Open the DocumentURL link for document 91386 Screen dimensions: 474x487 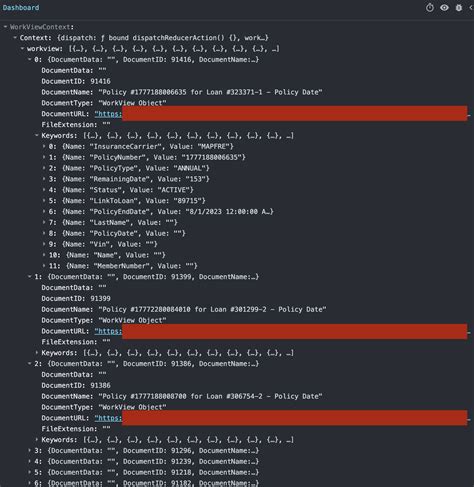click(108, 418)
